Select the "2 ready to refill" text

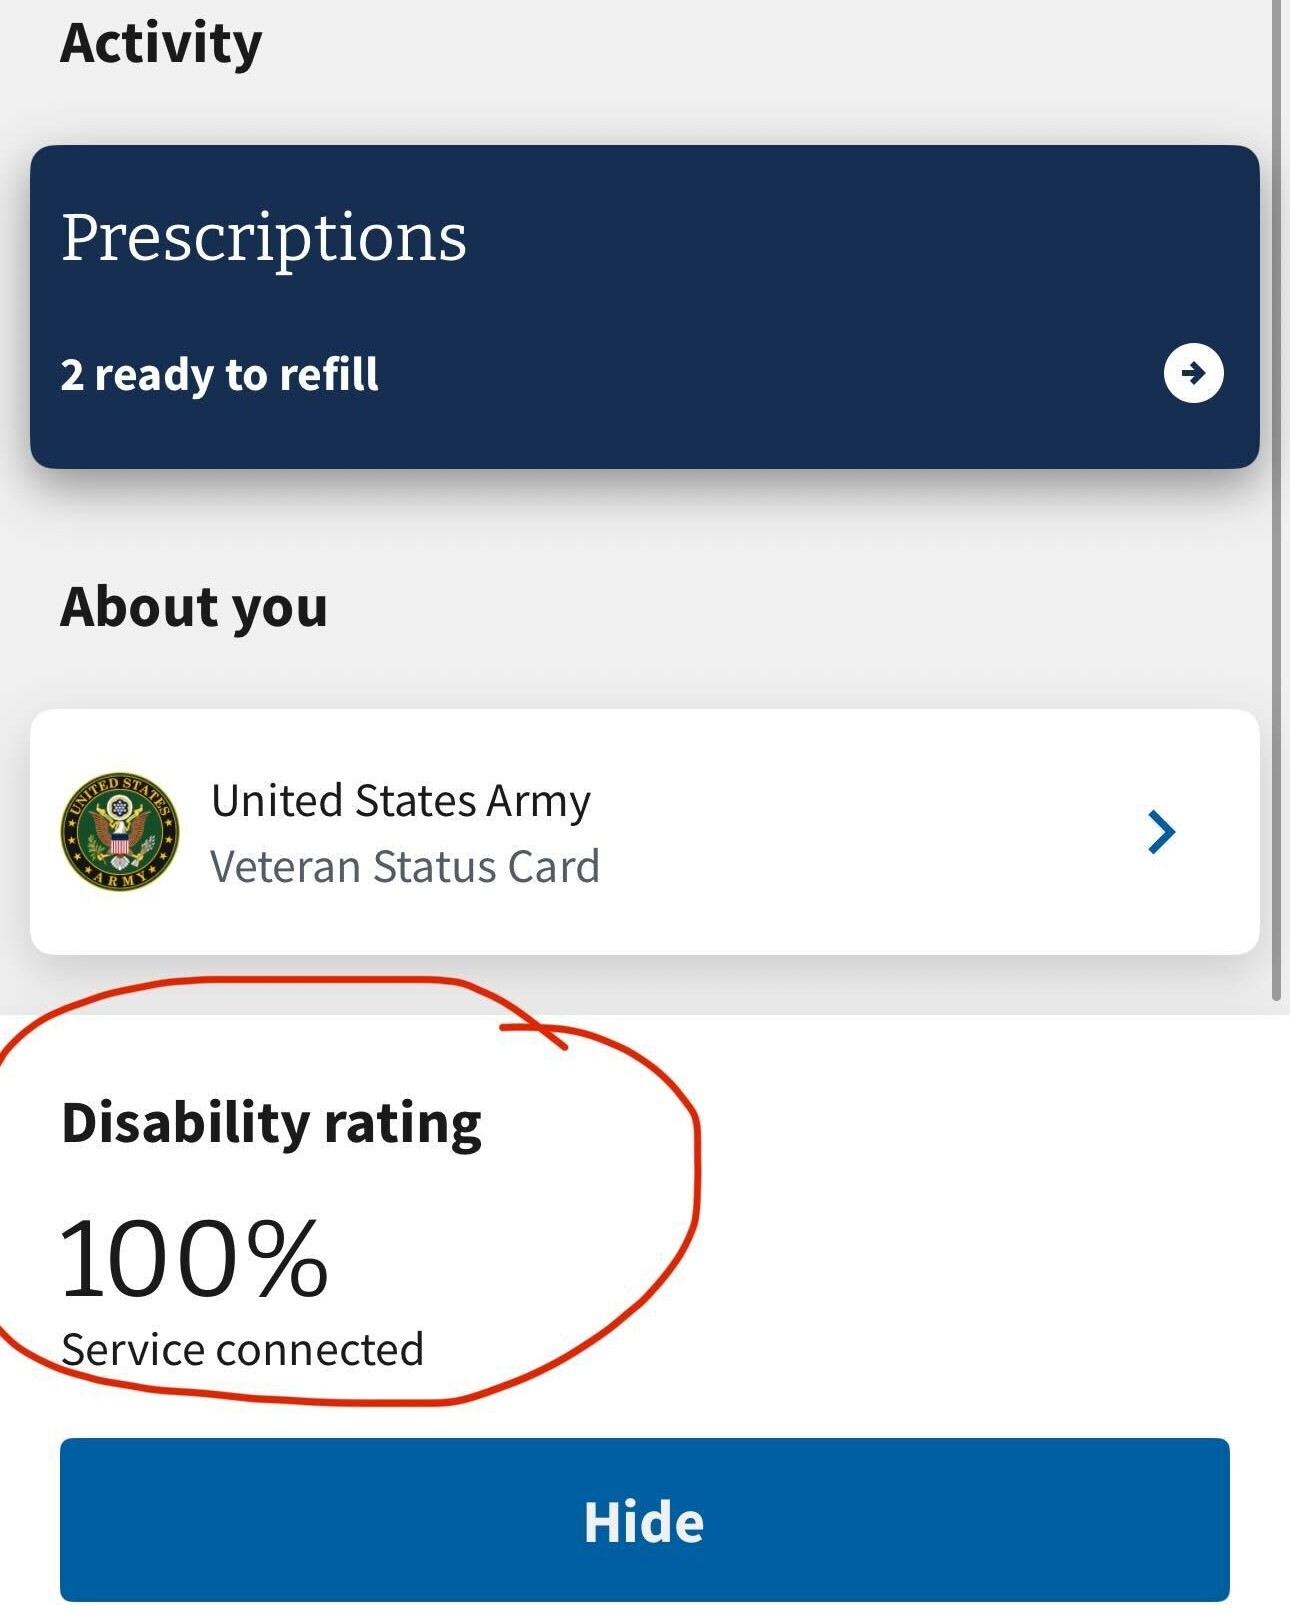[x=220, y=375]
